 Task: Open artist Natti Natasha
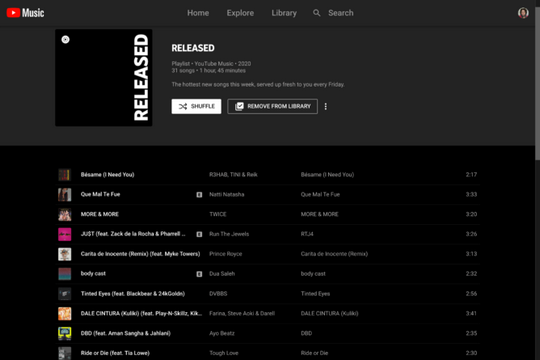(227, 195)
